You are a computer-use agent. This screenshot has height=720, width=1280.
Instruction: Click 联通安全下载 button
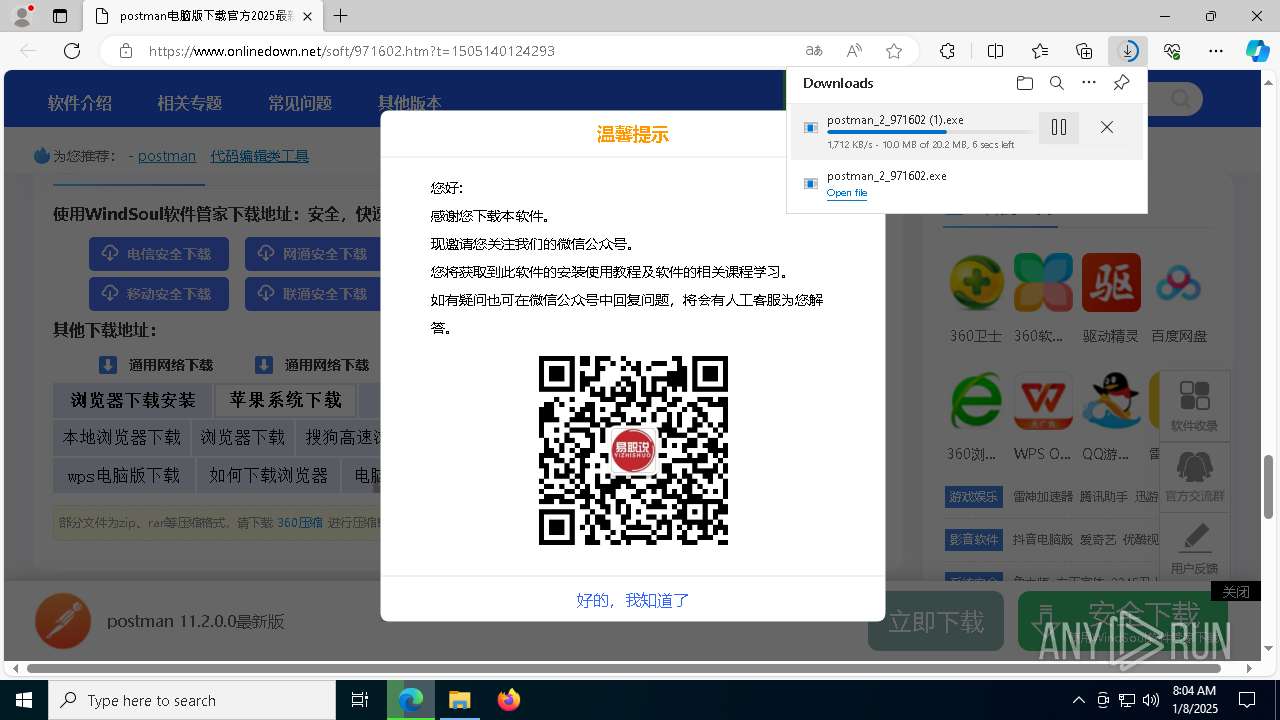[314, 294]
